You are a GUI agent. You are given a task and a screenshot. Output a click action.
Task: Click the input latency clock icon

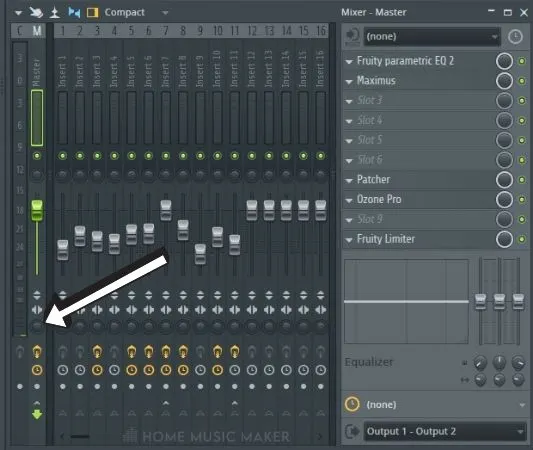[515, 36]
